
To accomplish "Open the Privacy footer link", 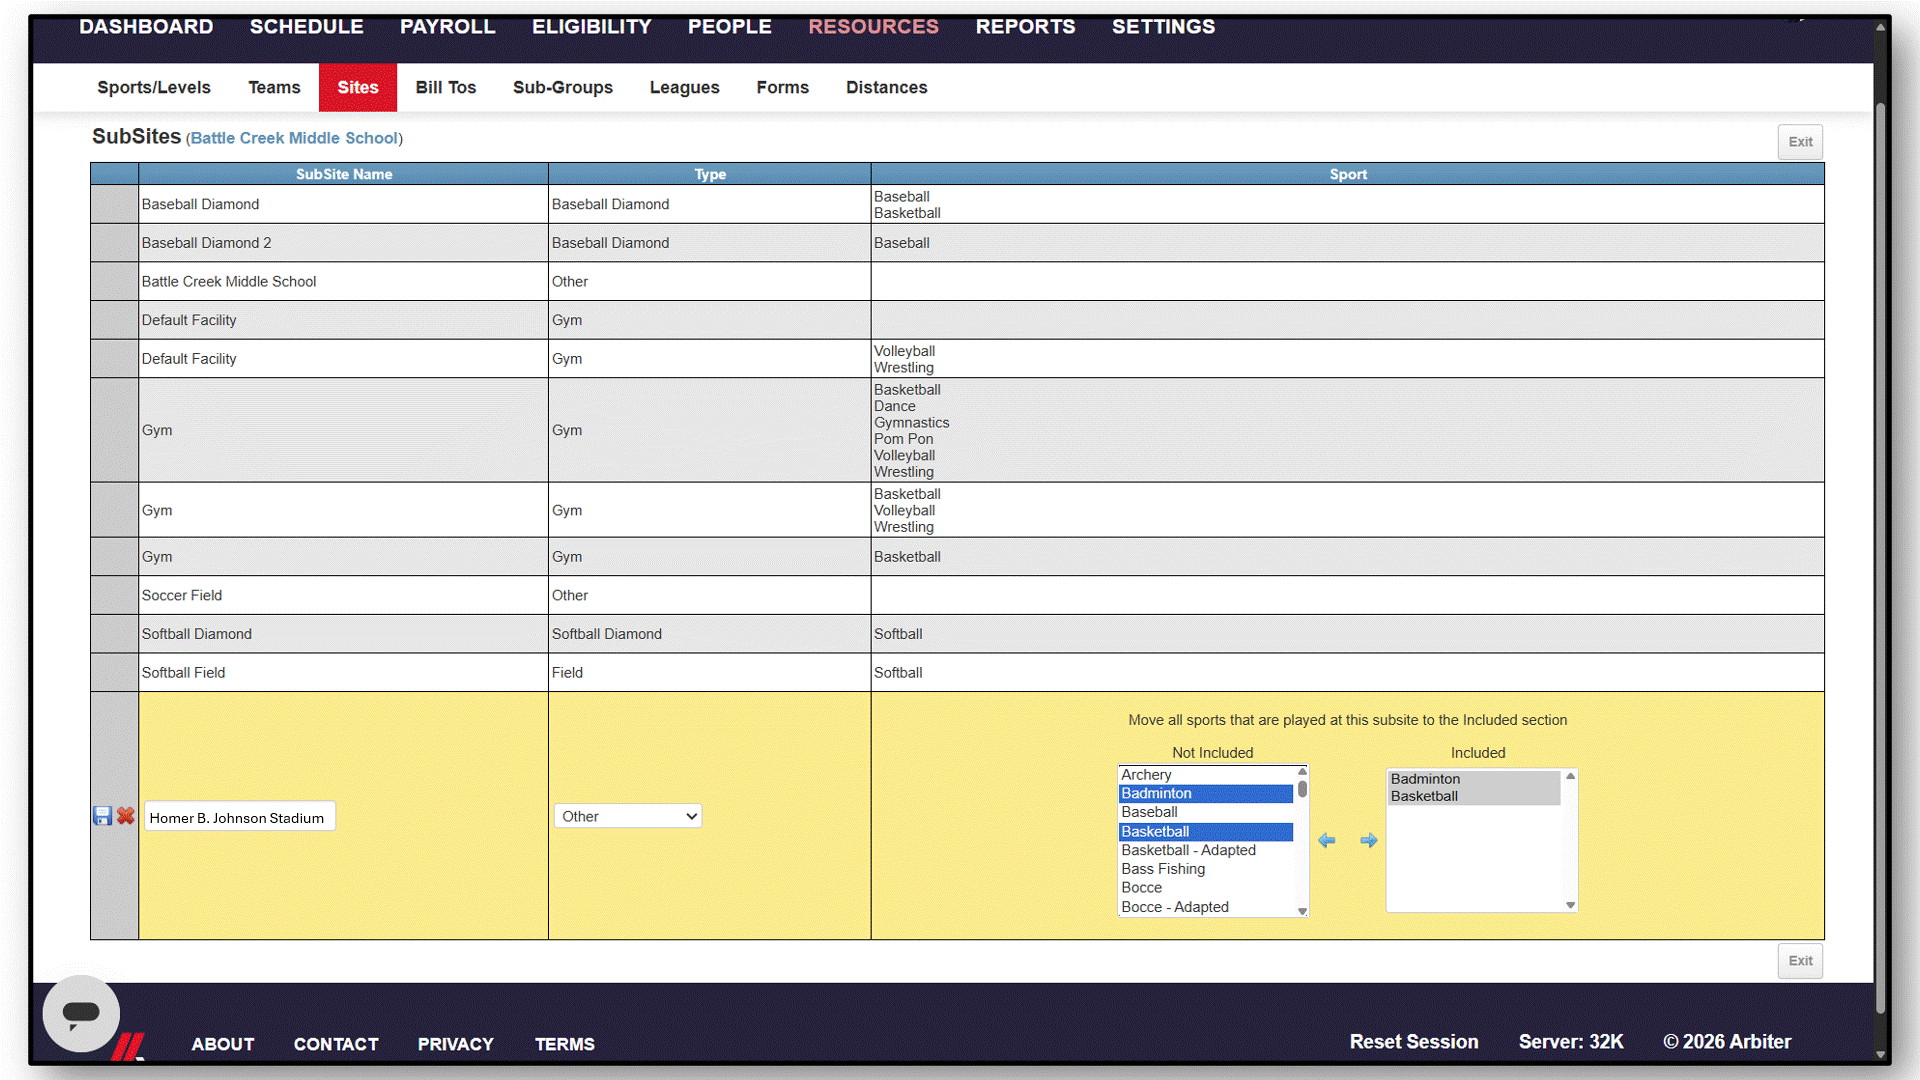I will coord(456,1044).
